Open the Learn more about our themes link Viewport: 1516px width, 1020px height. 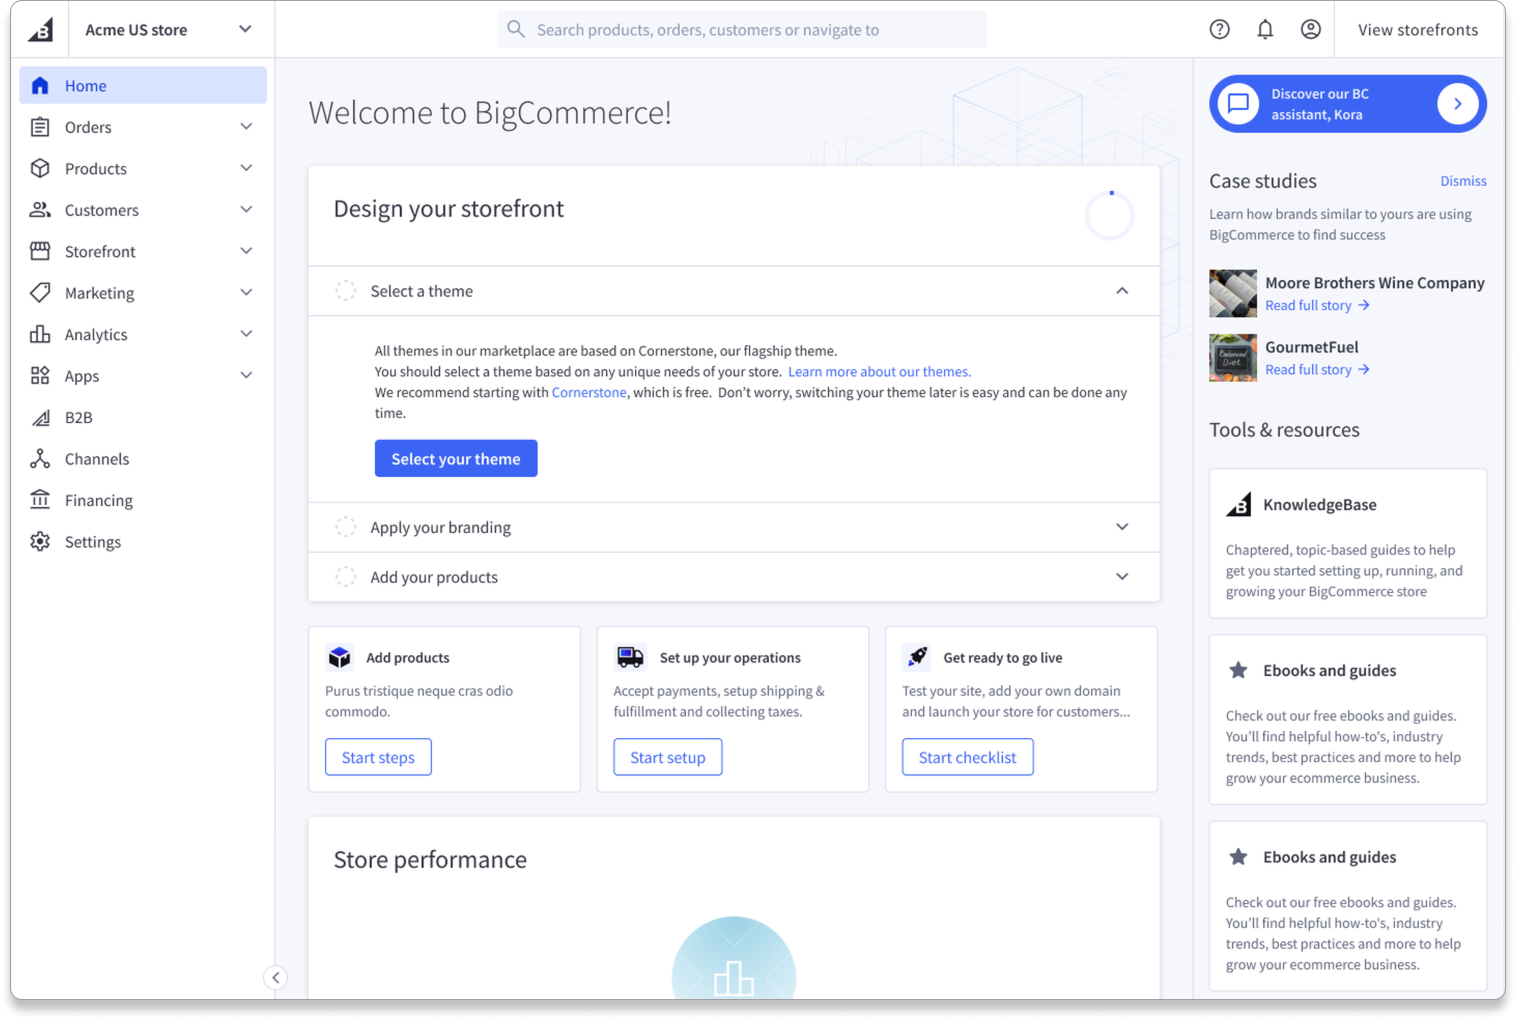point(879,371)
